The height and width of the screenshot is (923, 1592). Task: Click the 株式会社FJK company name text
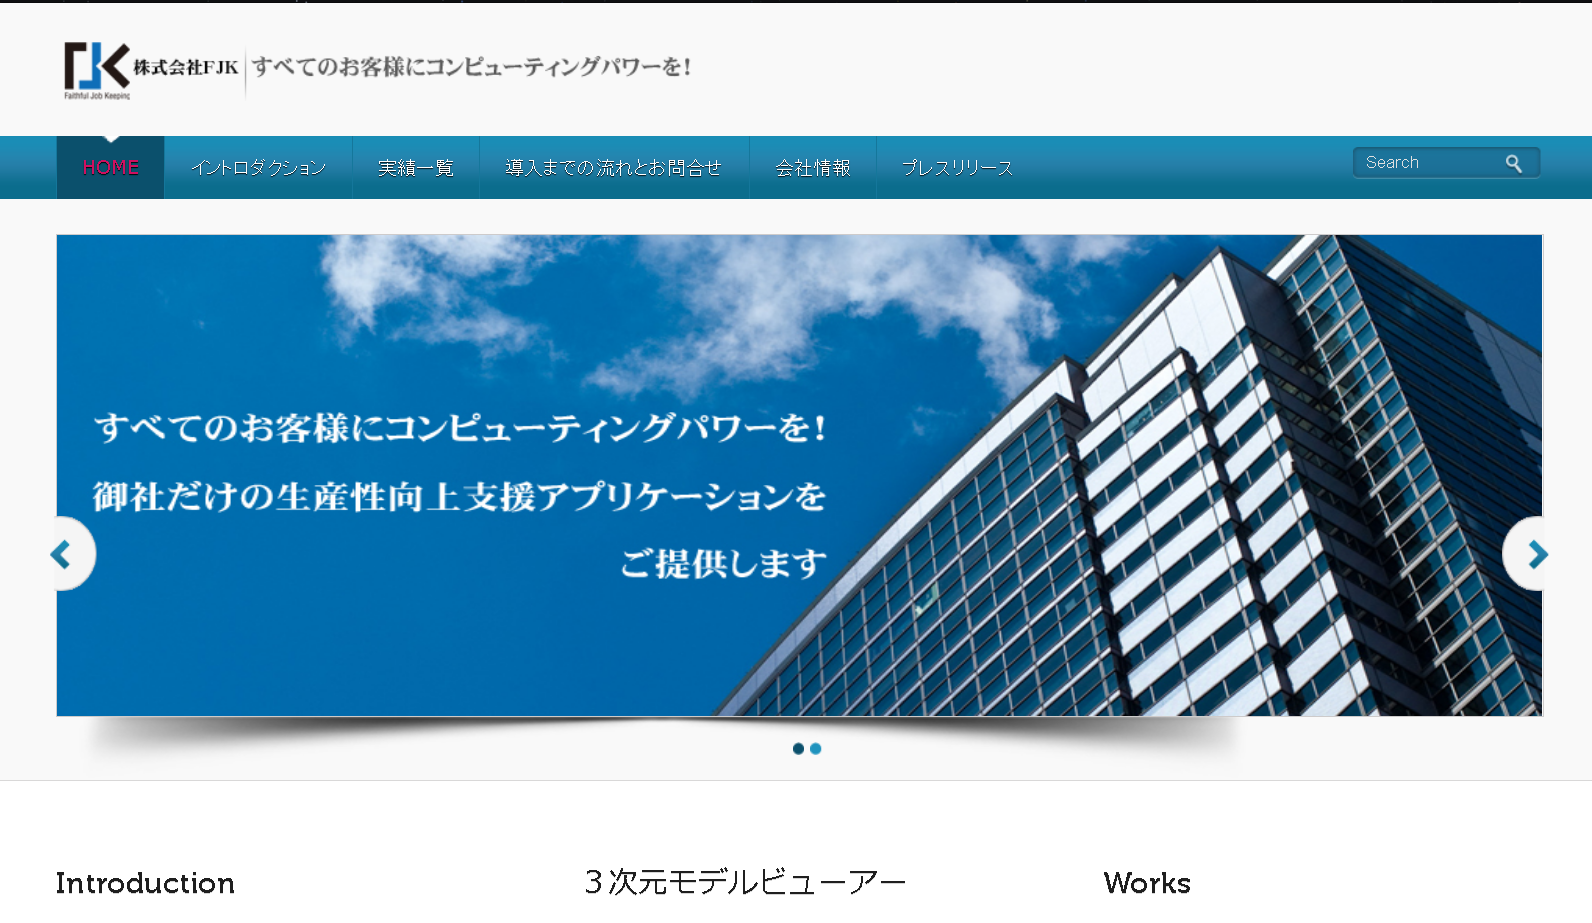click(x=186, y=68)
